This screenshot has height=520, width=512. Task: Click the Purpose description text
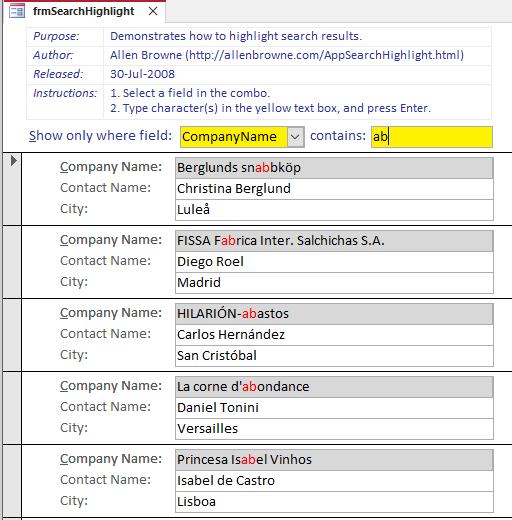click(x=236, y=36)
